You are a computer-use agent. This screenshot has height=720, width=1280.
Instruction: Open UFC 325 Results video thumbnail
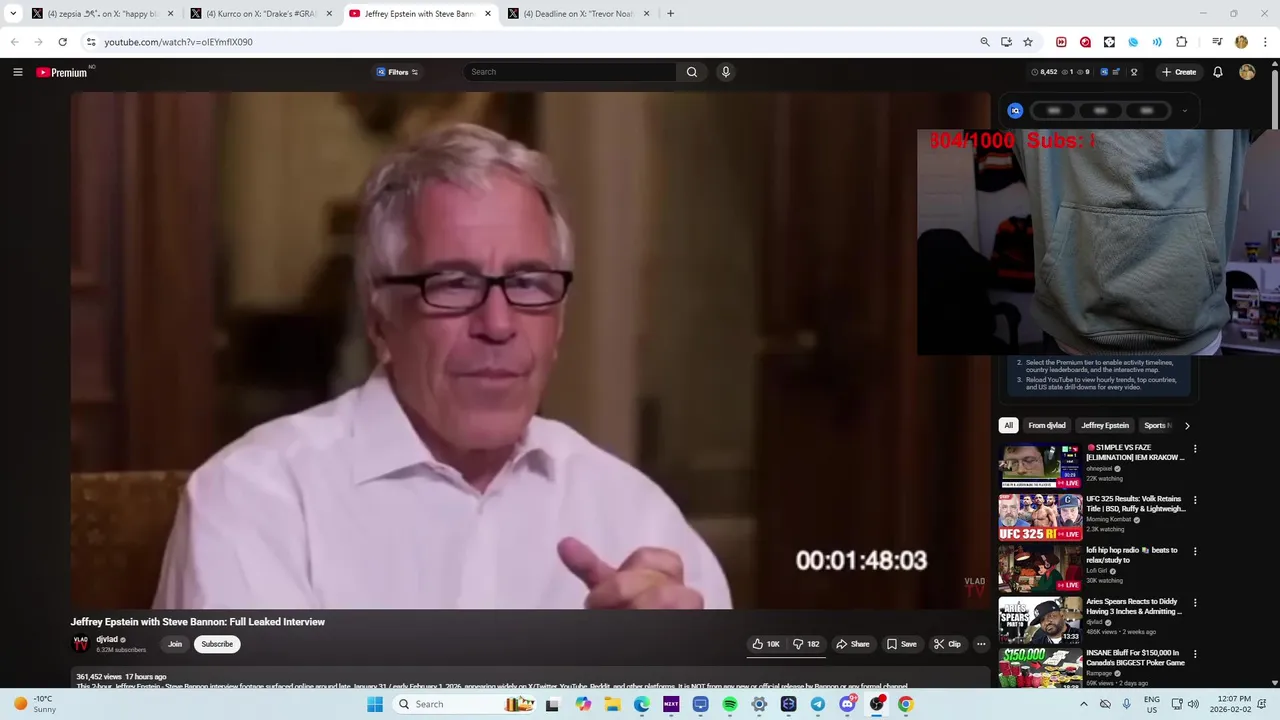pos(1040,517)
